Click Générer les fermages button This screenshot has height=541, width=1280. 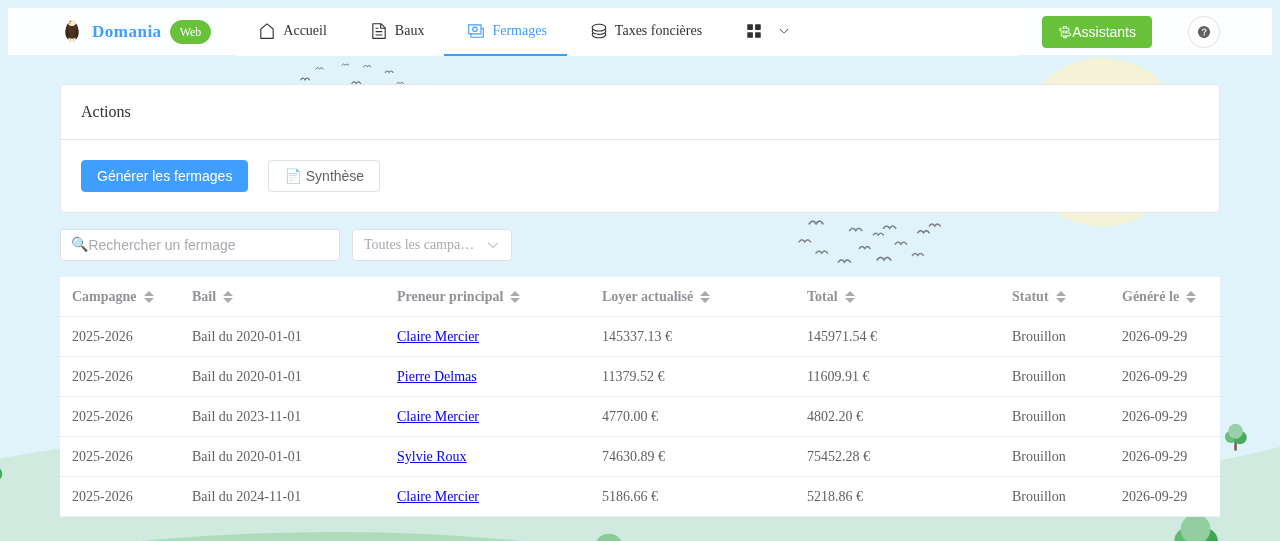point(164,176)
